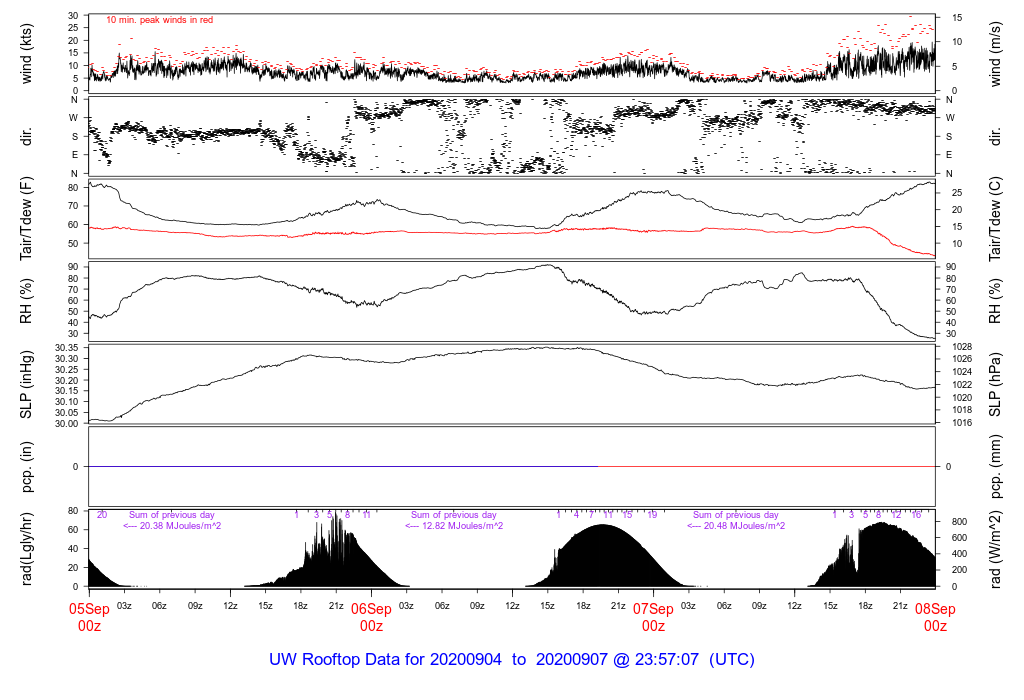Click the 20.48 MJoules/m^2 daily sum annotation
This screenshot has height=700, width=1024.
(736, 526)
